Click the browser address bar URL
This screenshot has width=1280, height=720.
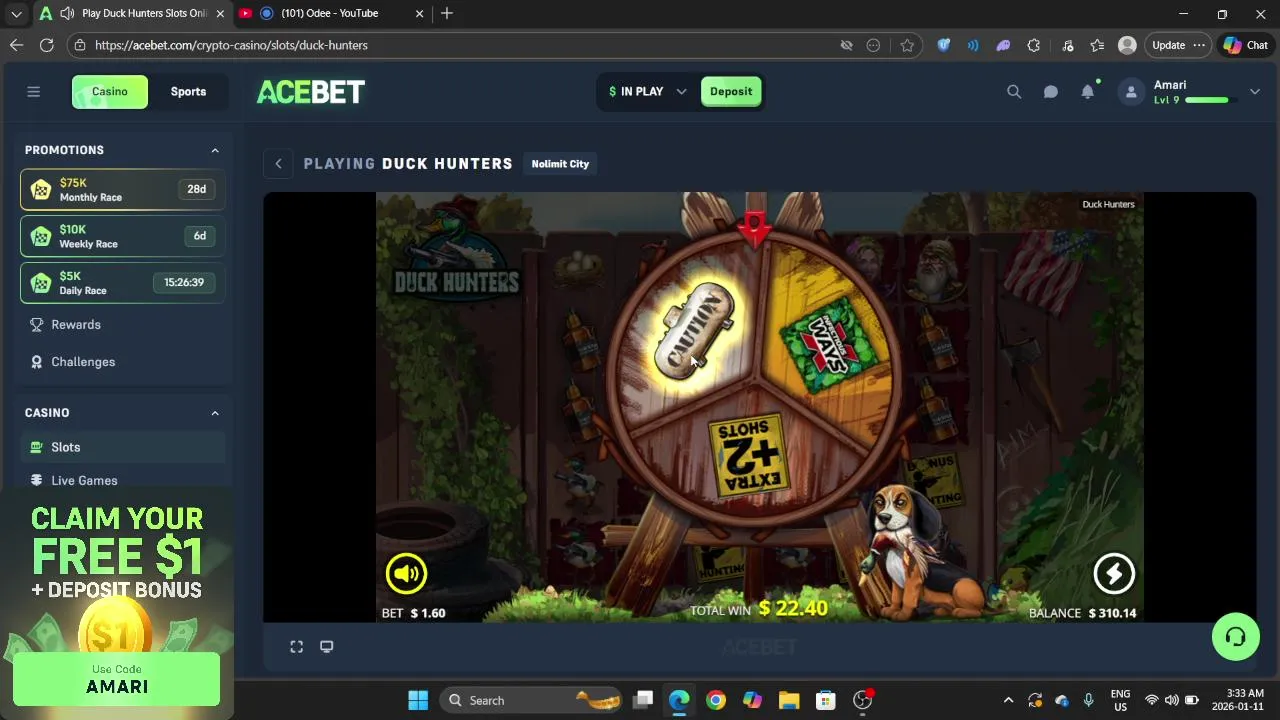pyautogui.click(x=232, y=45)
